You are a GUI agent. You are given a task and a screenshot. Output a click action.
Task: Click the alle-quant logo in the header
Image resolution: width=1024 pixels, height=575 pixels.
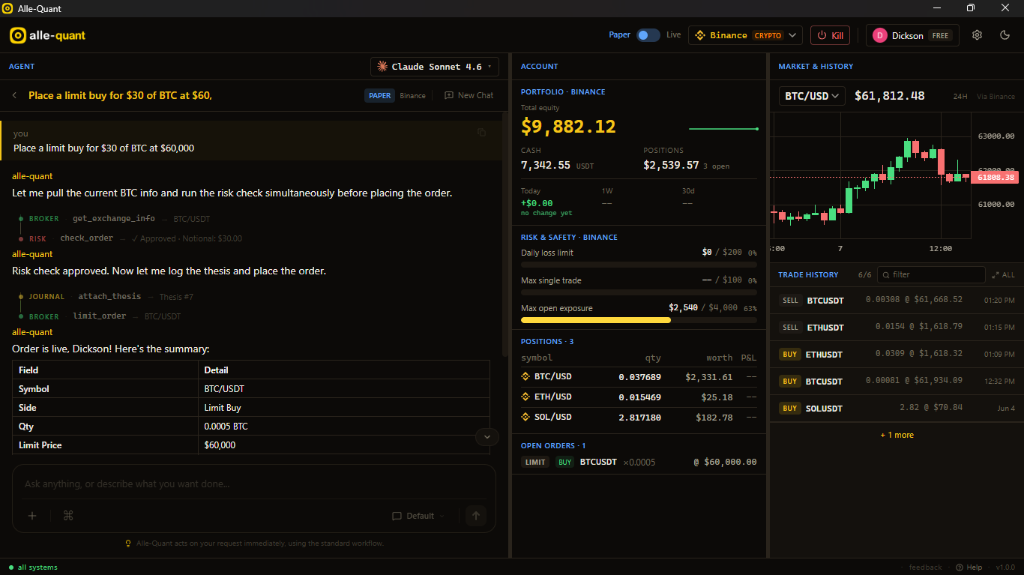[48, 35]
